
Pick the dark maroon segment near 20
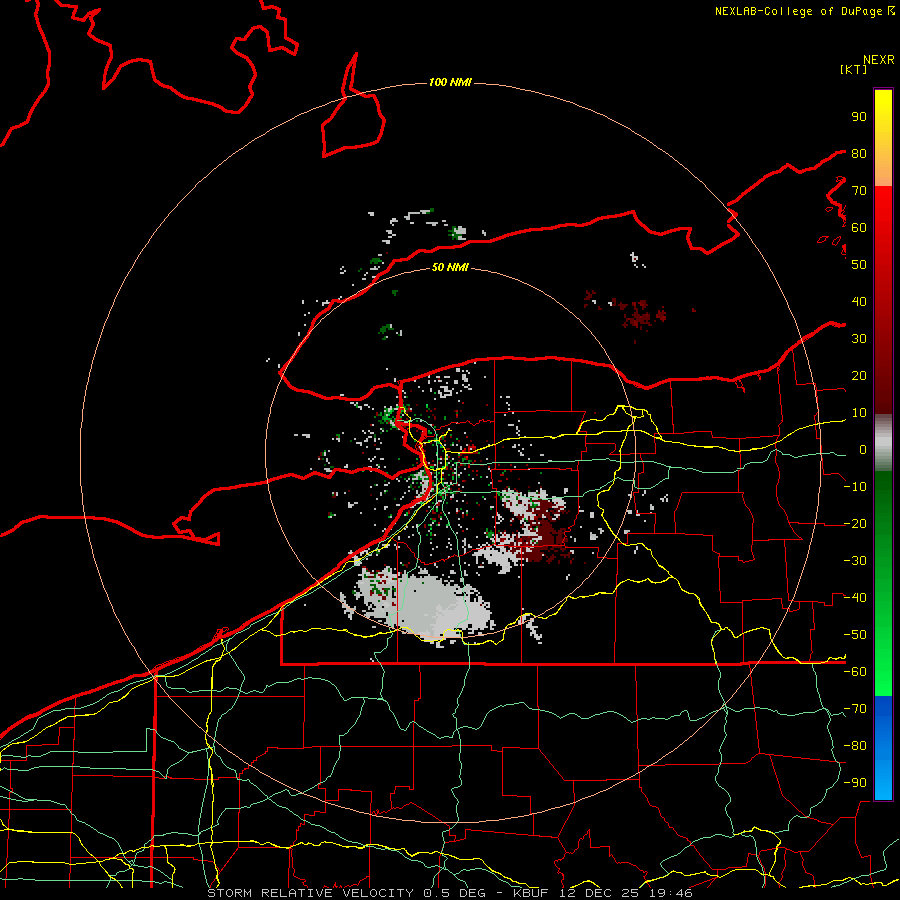click(883, 379)
